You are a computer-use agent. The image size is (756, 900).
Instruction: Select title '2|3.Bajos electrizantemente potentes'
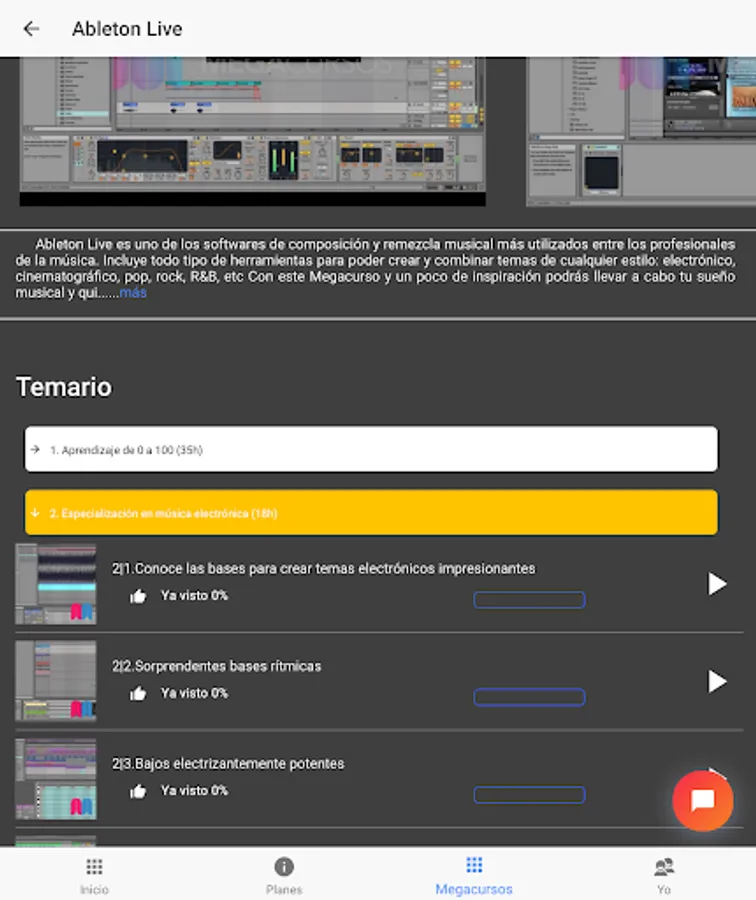pos(228,763)
